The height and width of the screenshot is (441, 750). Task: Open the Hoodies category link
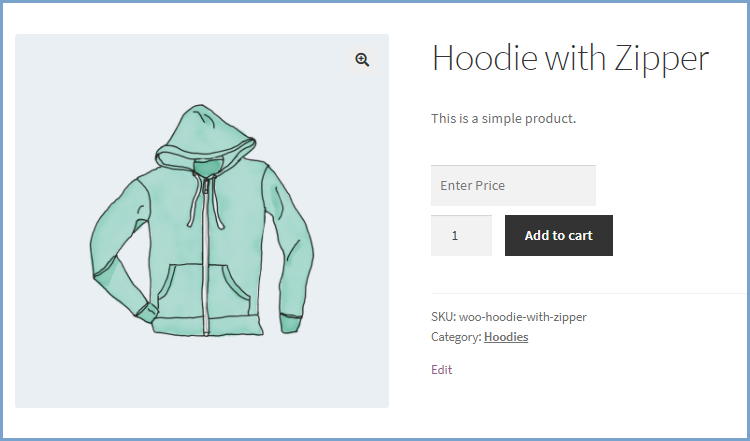tap(506, 337)
